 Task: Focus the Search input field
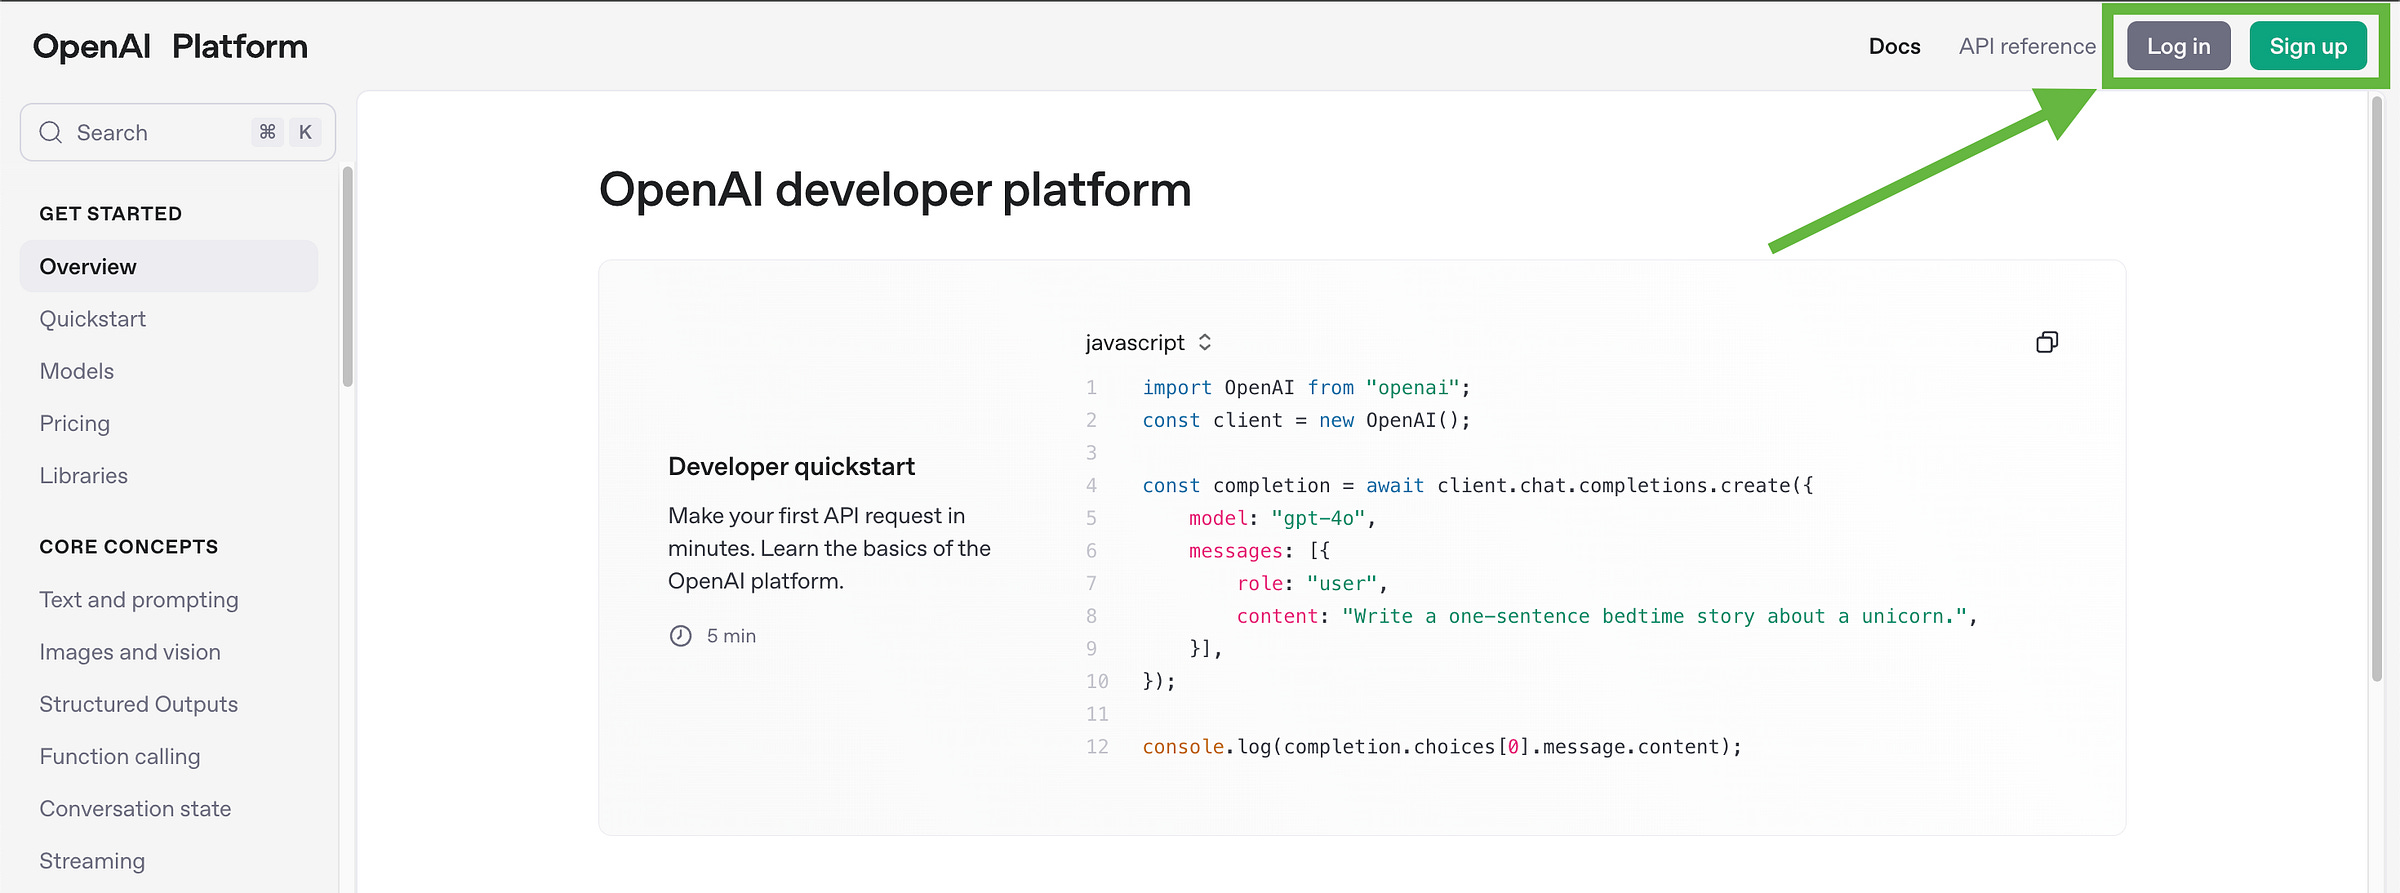point(178,132)
